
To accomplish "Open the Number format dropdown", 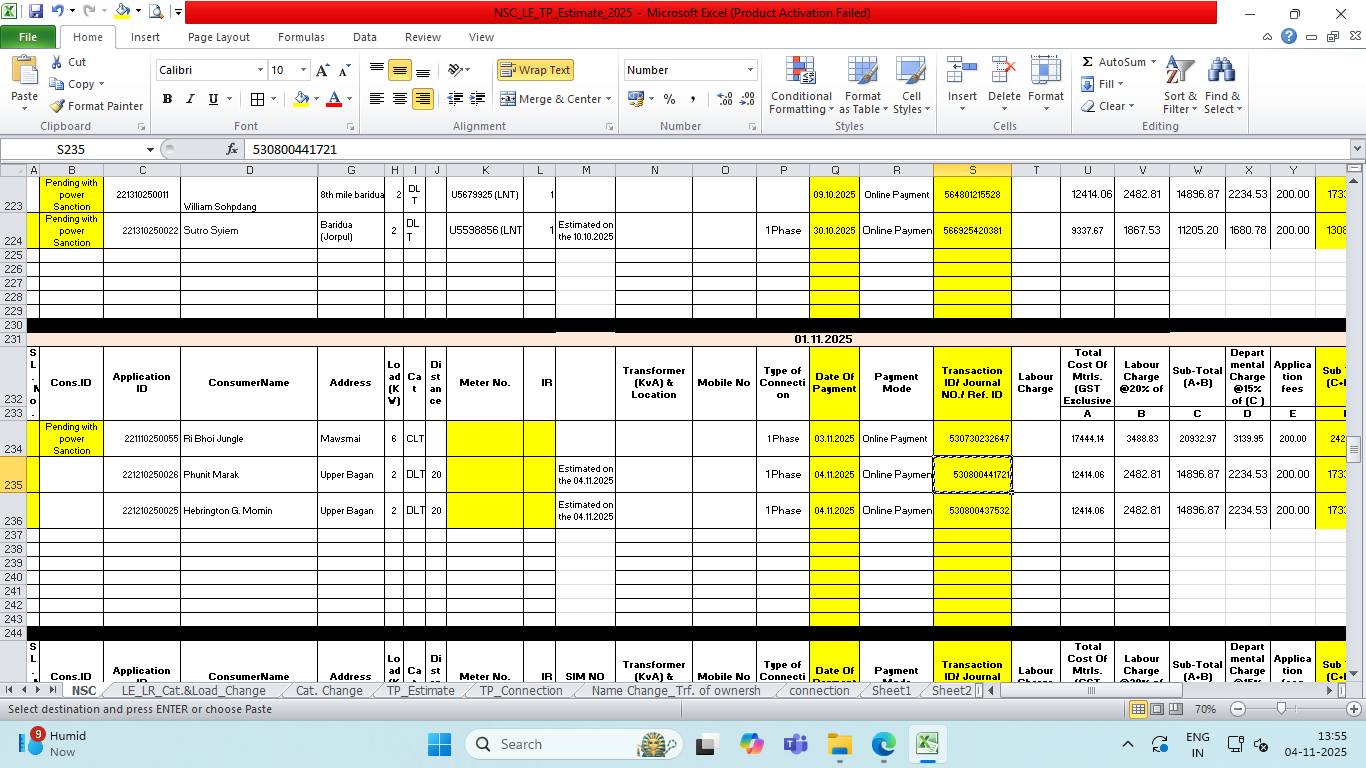I will tap(751, 70).
